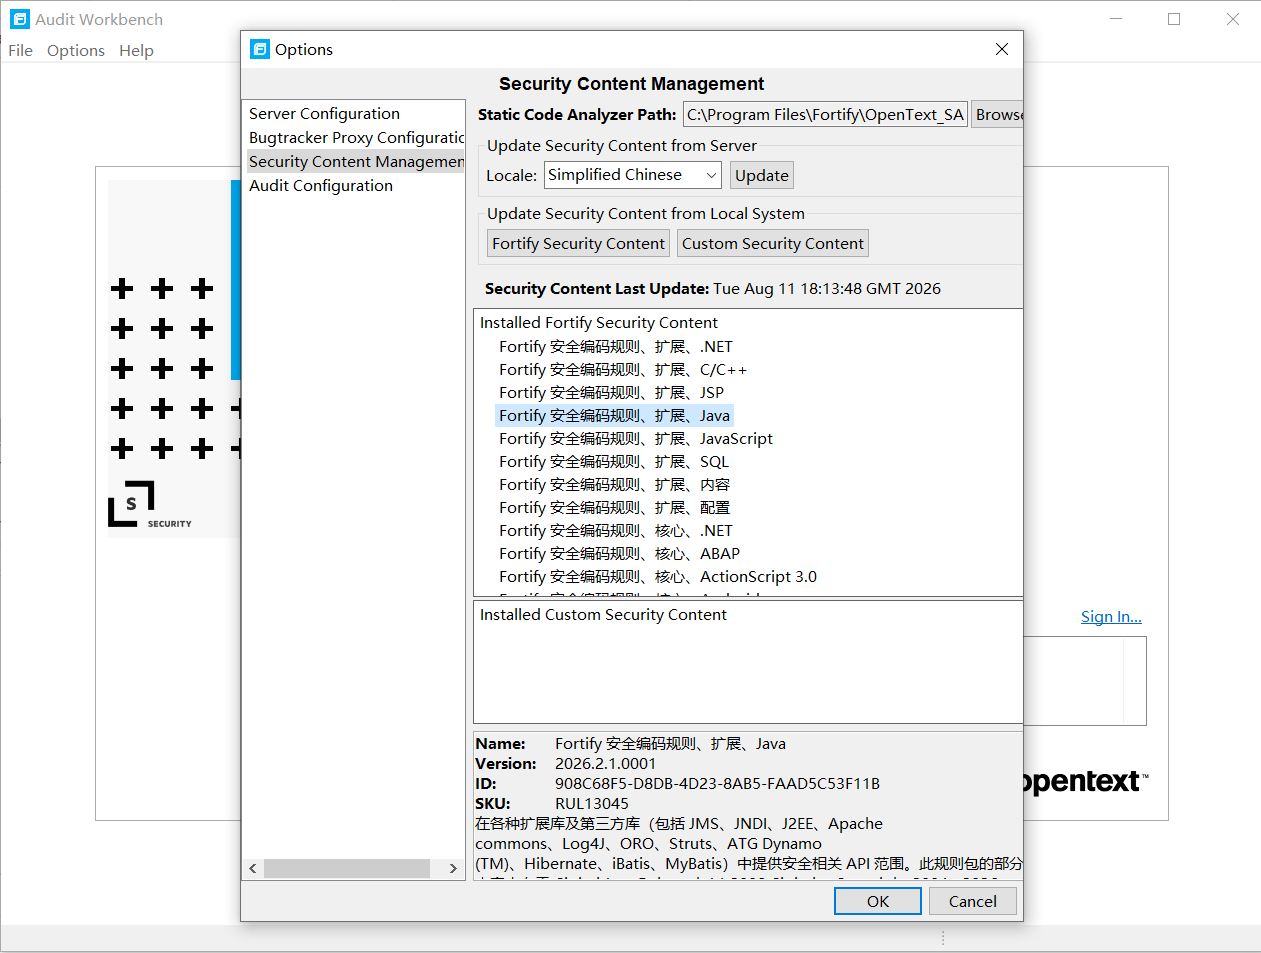Click the Installed Custom Security Content header
The height and width of the screenshot is (953, 1261).
tap(603, 615)
